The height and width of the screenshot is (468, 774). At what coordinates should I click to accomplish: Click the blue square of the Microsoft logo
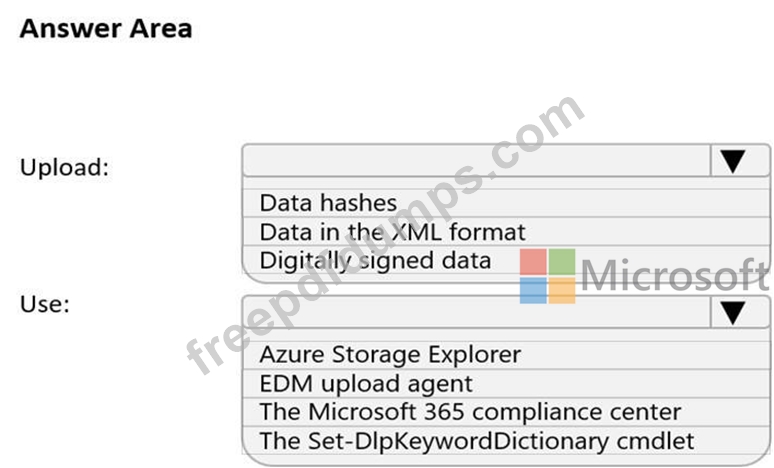[533, 290]
